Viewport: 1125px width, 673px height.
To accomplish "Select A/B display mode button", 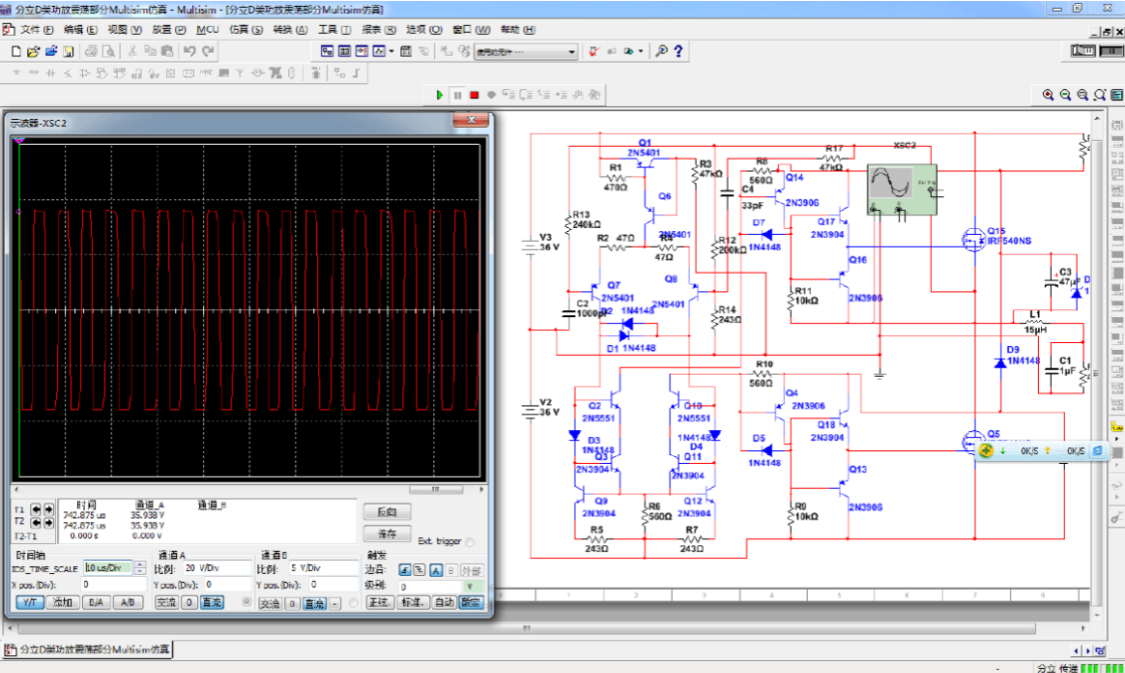I will point(127,602).
